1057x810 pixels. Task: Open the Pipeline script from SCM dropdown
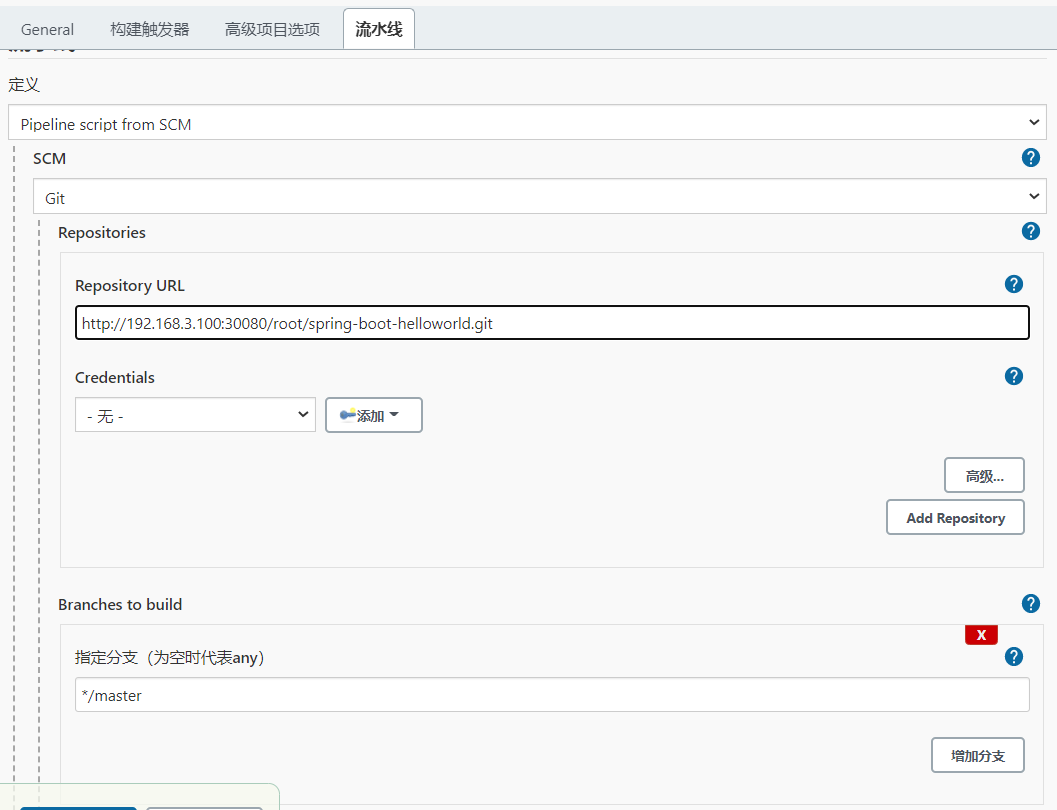tap(527, 123)
